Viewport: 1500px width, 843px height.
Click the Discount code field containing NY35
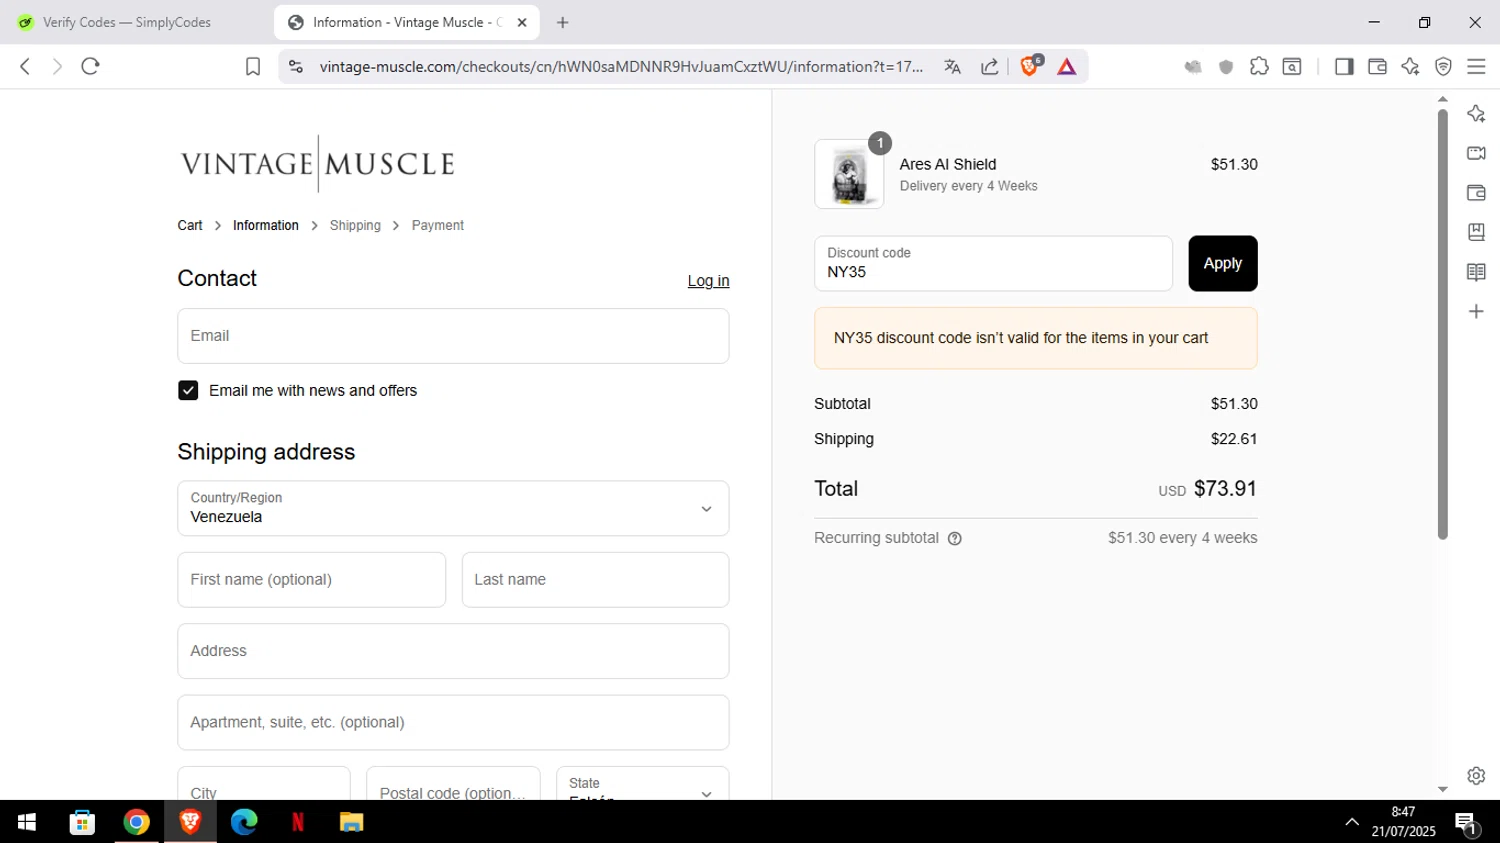(993, 264)
